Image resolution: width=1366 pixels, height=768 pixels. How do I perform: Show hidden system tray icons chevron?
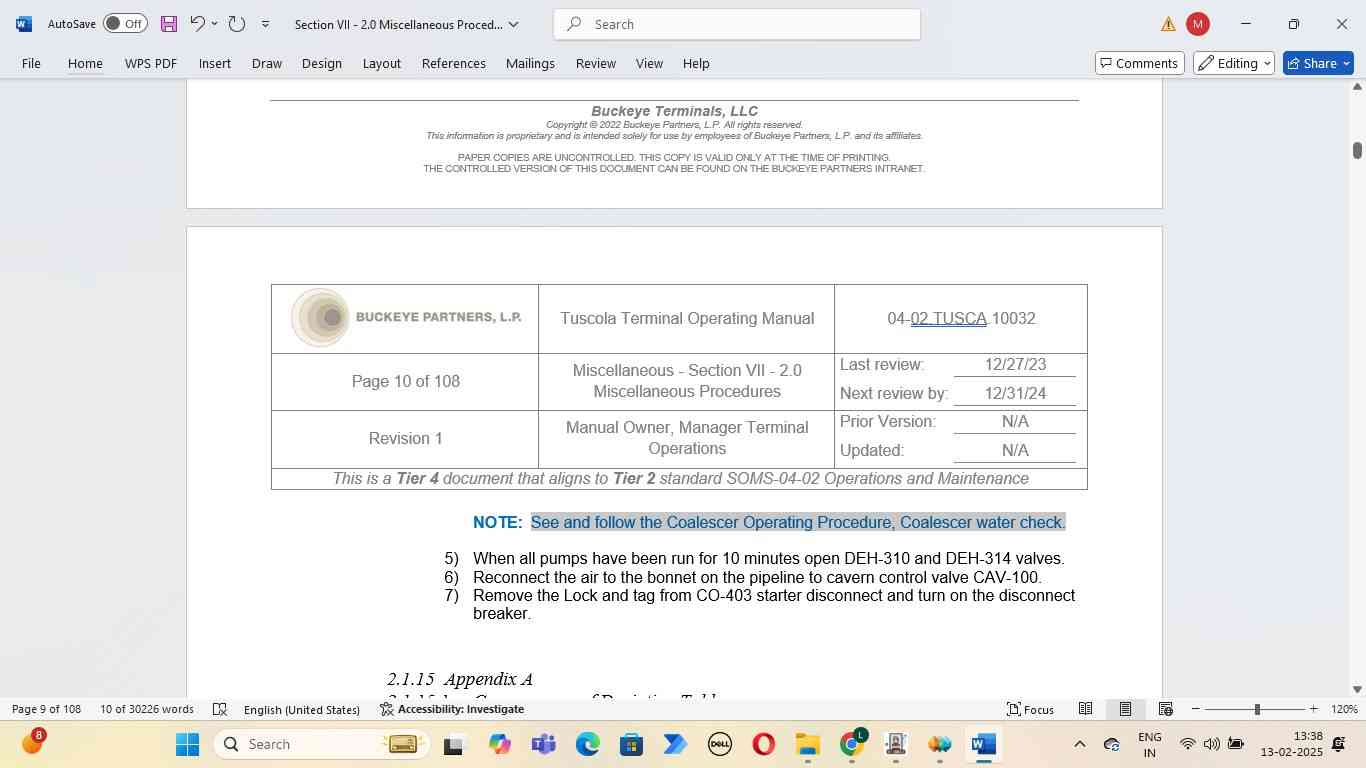coord(1079,744)
